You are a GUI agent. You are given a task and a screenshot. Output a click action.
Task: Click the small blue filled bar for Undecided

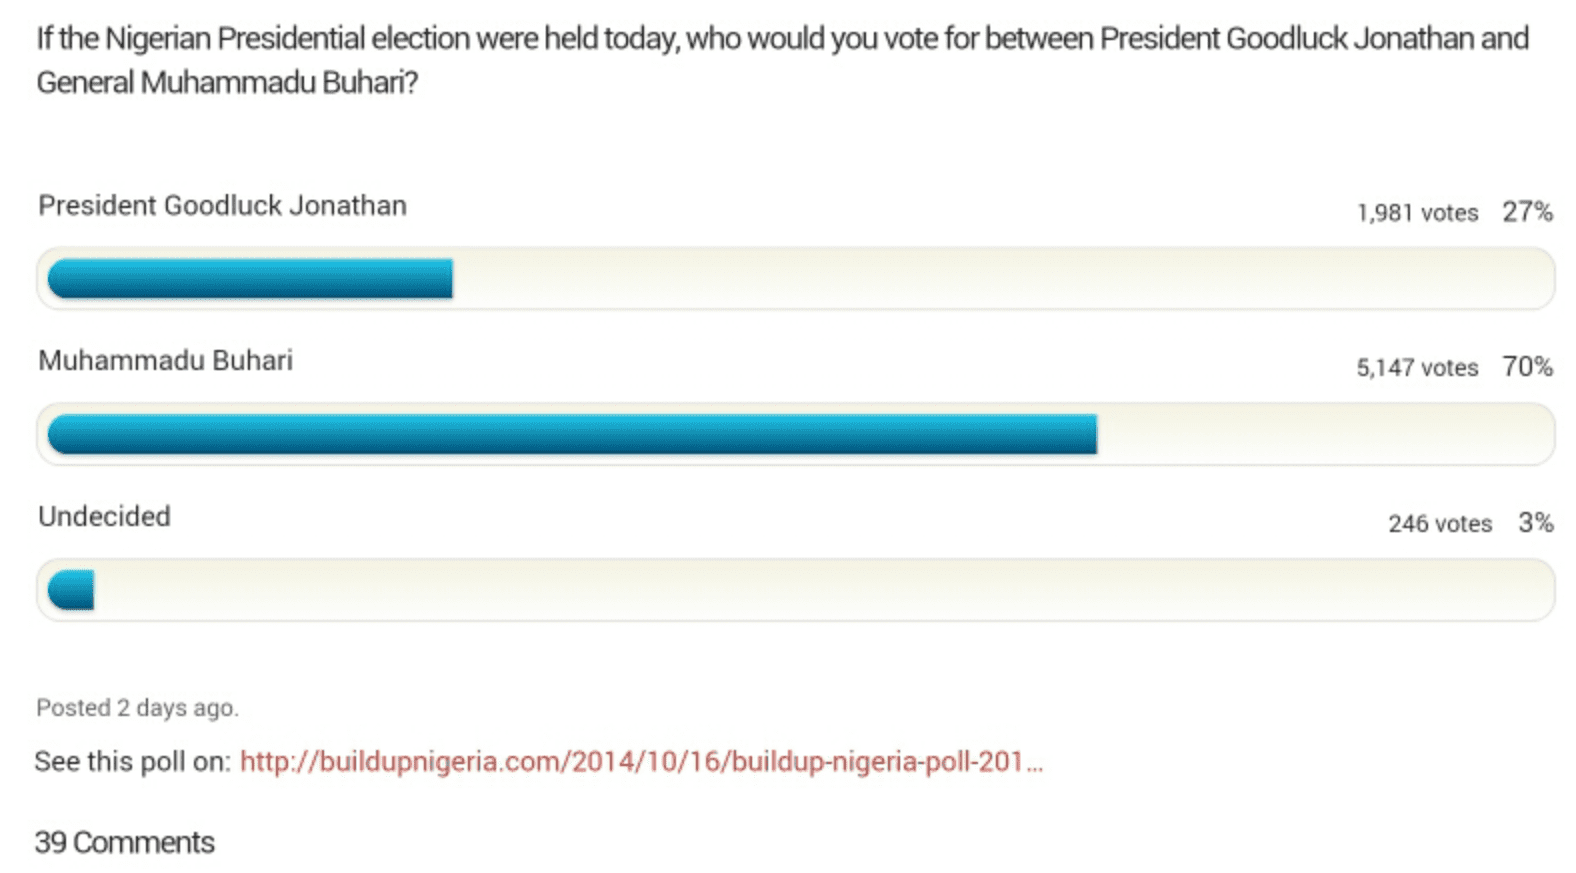click(x=71, y=590)
